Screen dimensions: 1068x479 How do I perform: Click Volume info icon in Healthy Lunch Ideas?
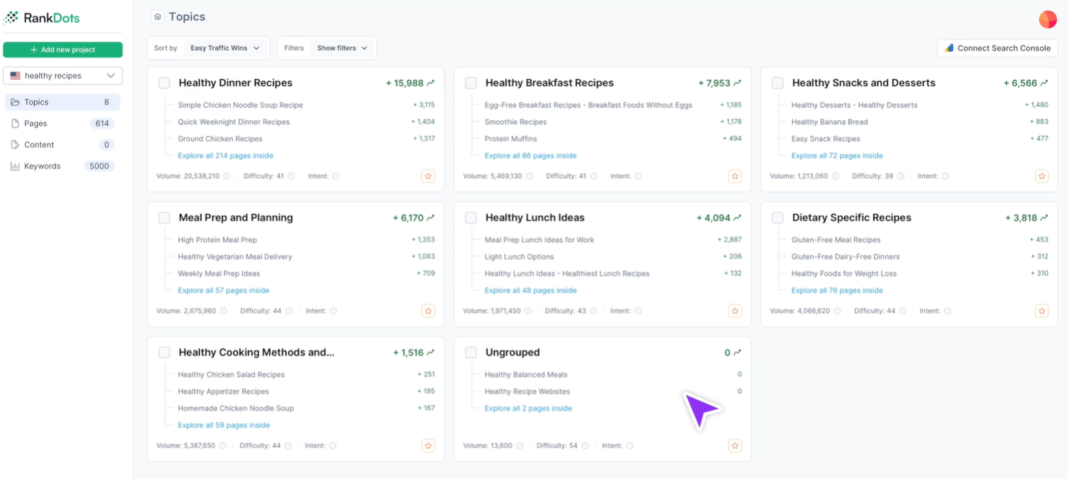coord(528,311)
